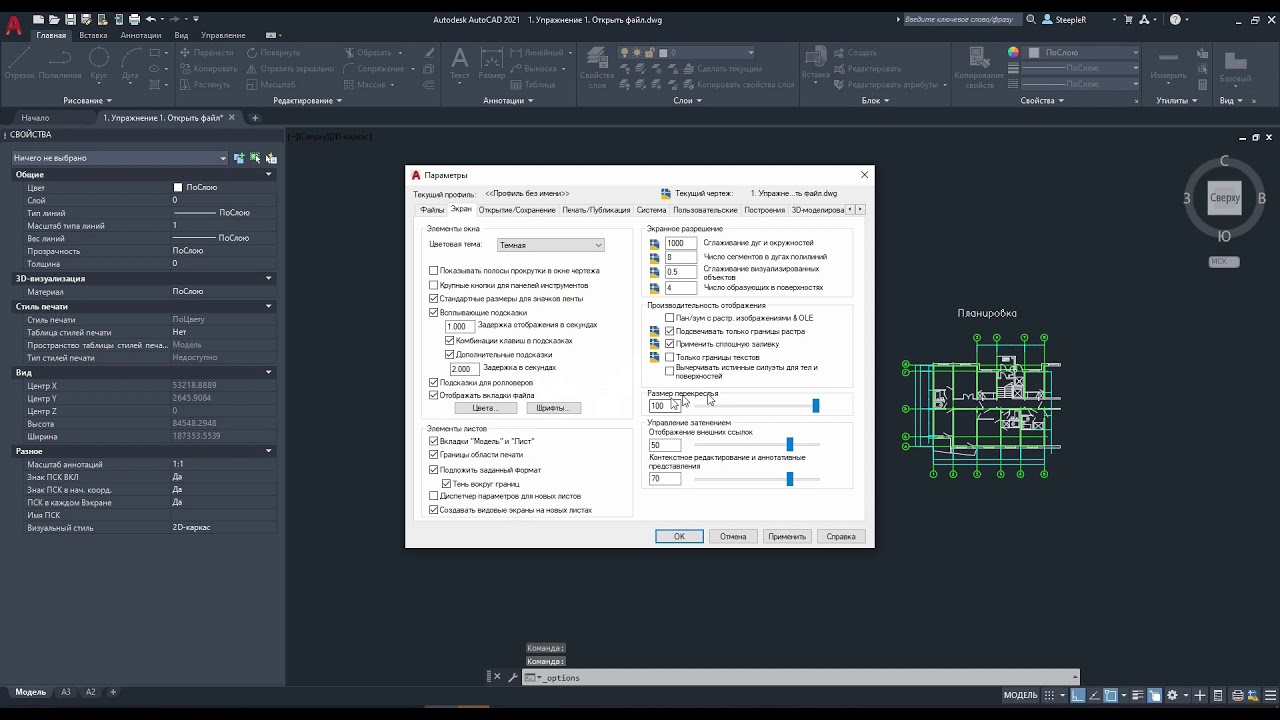Image resolution: width=1280 pixels, height=720 pixels.
Task: Switch to the 'Система' tab in Options
Action: click(x=651, y=210)
